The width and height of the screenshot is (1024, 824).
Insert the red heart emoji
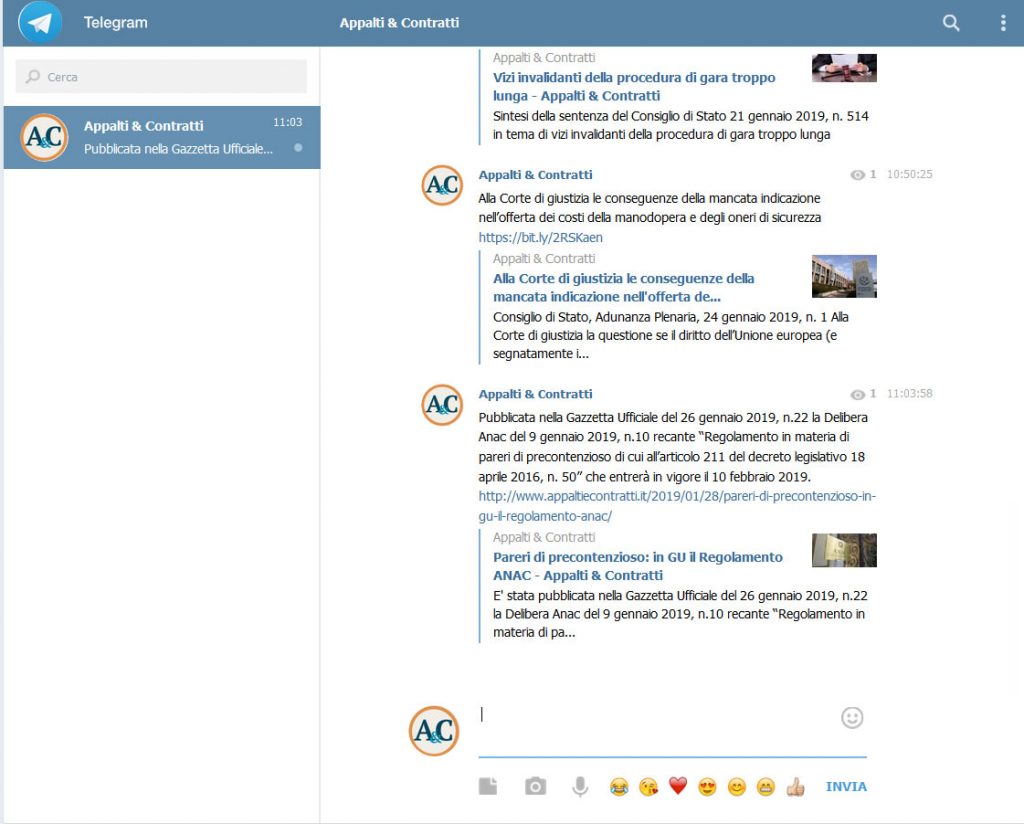(x=678, y=786)
